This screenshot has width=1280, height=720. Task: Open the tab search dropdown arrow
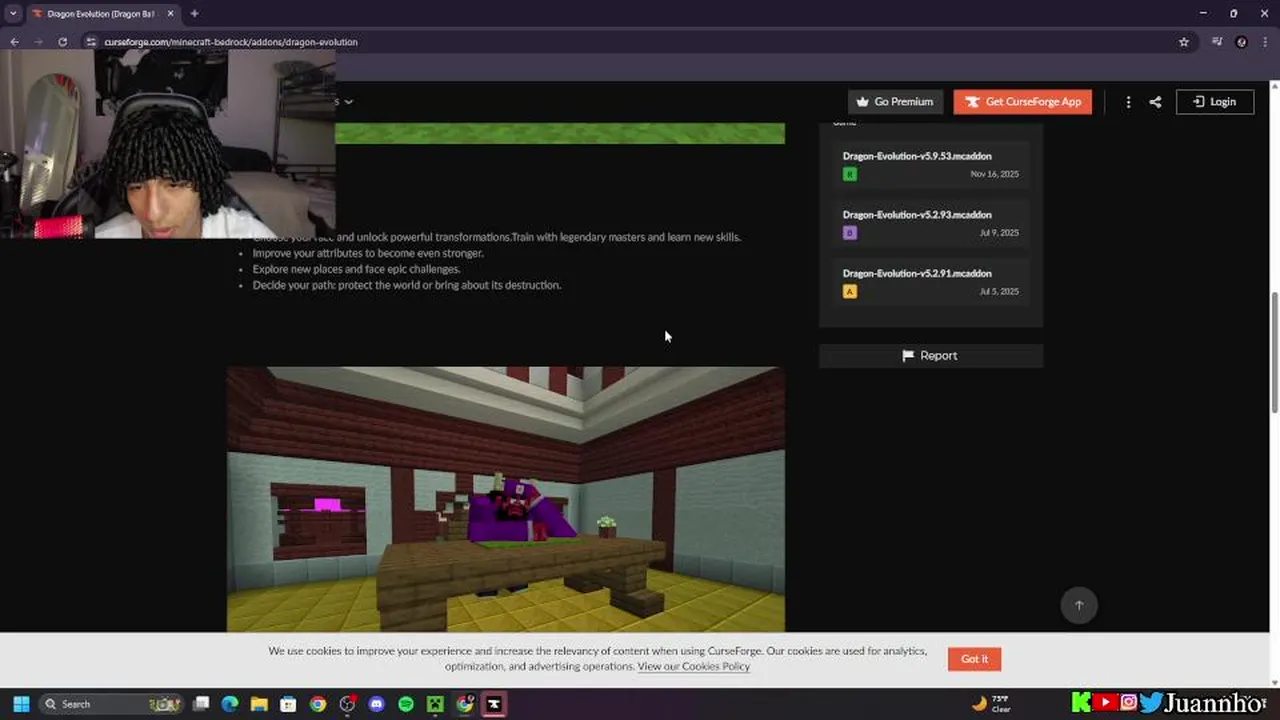[13, 14]
